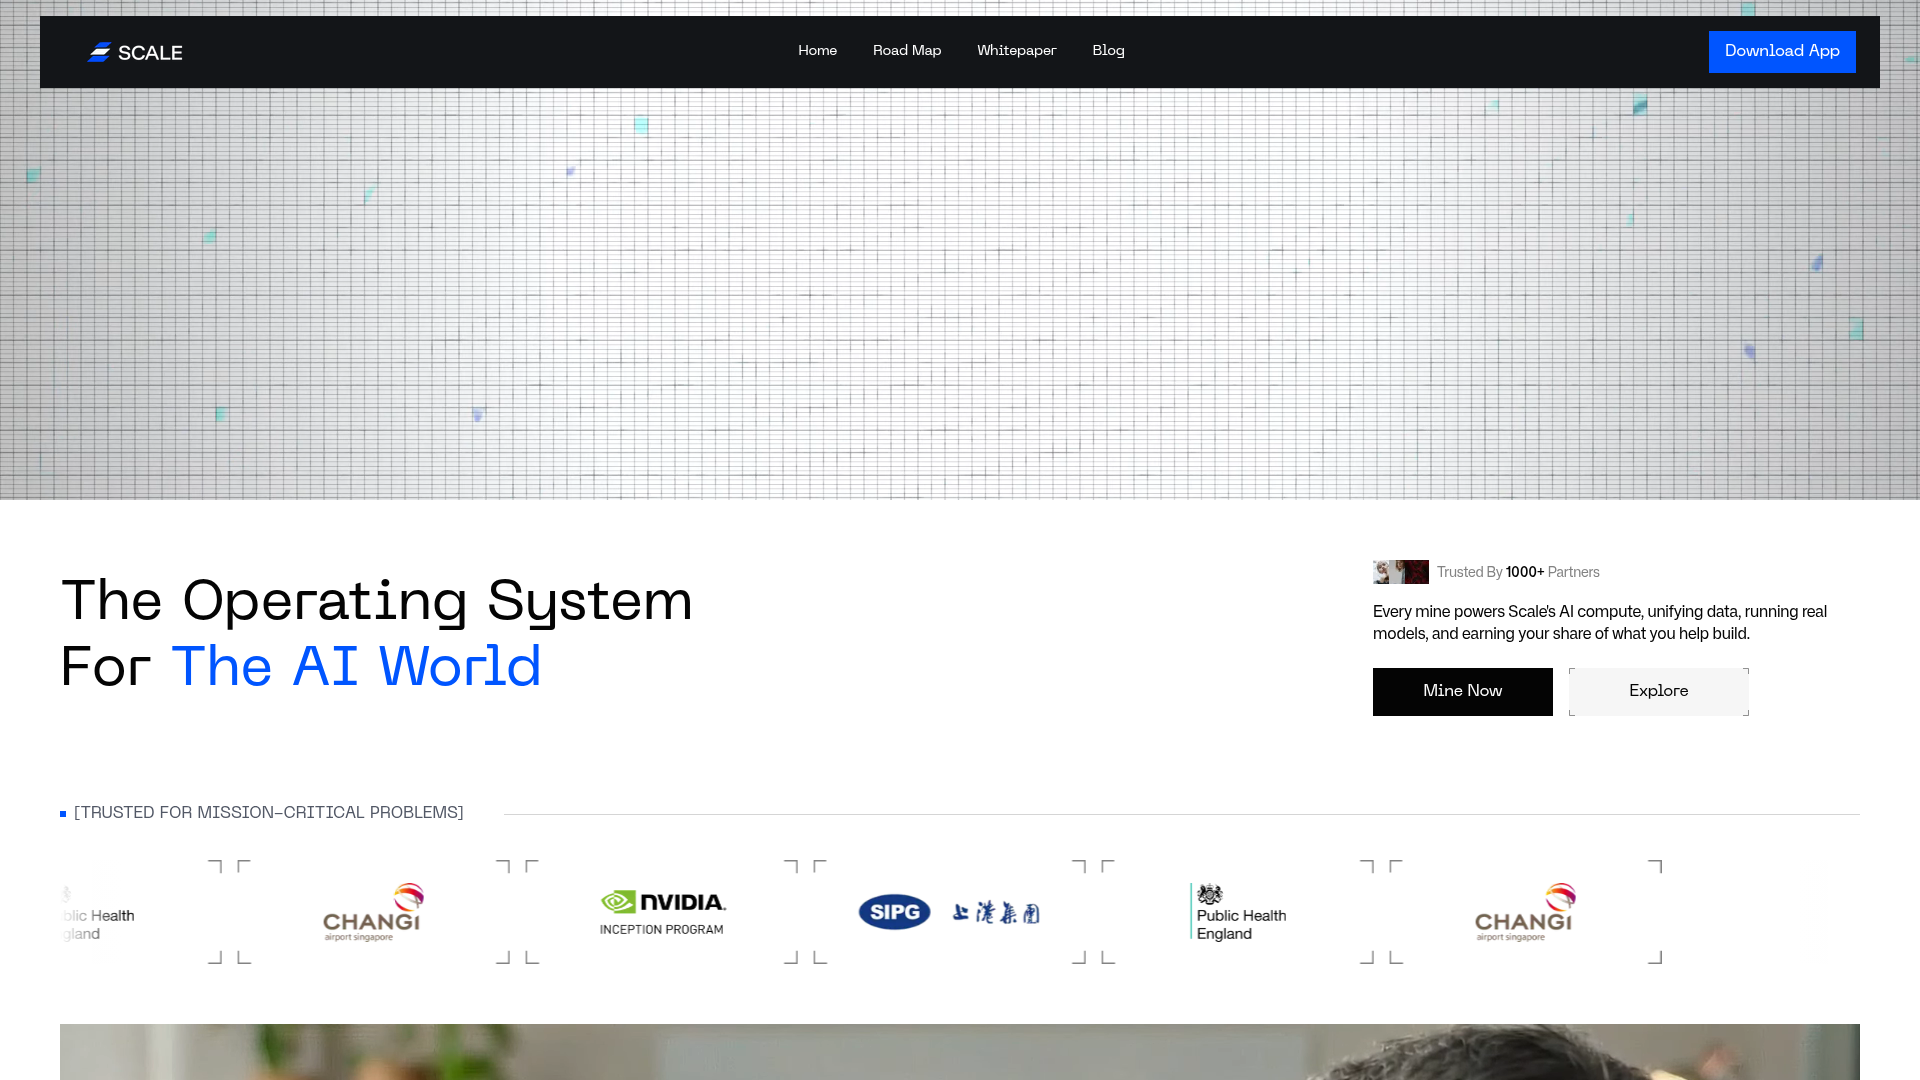Click the "The Operating System" headline
Screen dimensions: 1920x1080
click(x=377, y=601)
